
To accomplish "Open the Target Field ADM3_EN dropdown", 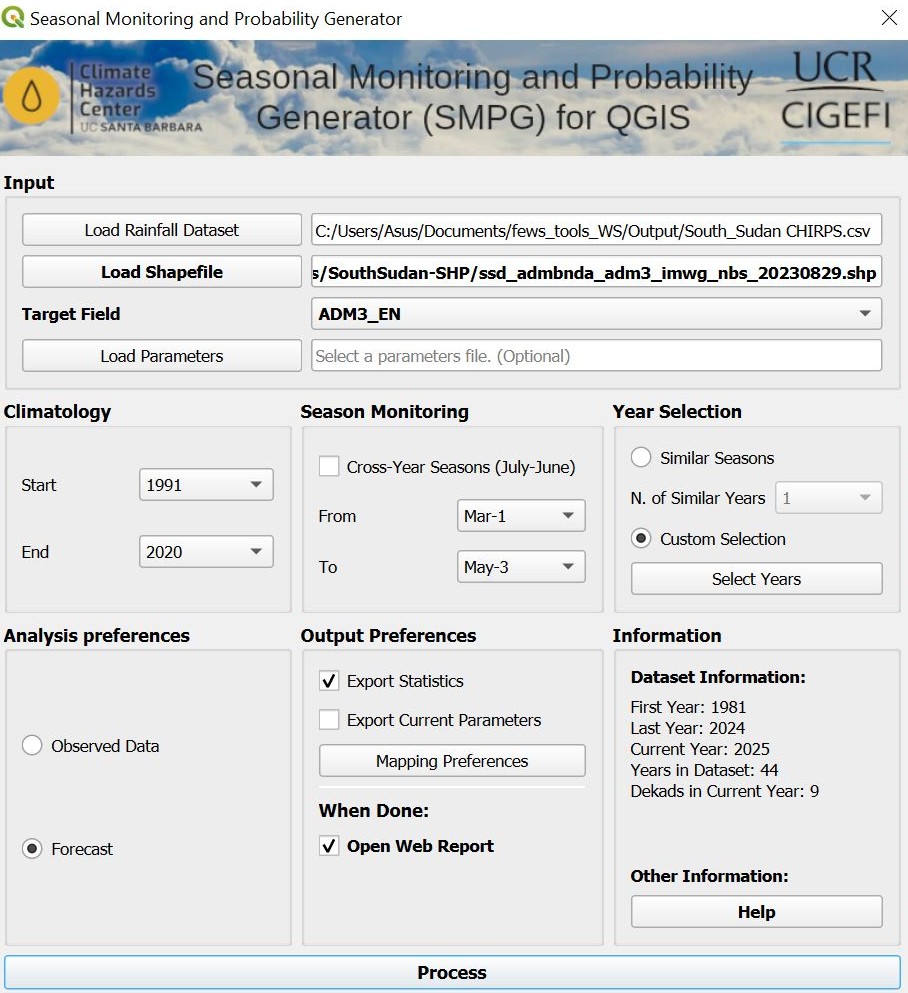I will [596, 314].
